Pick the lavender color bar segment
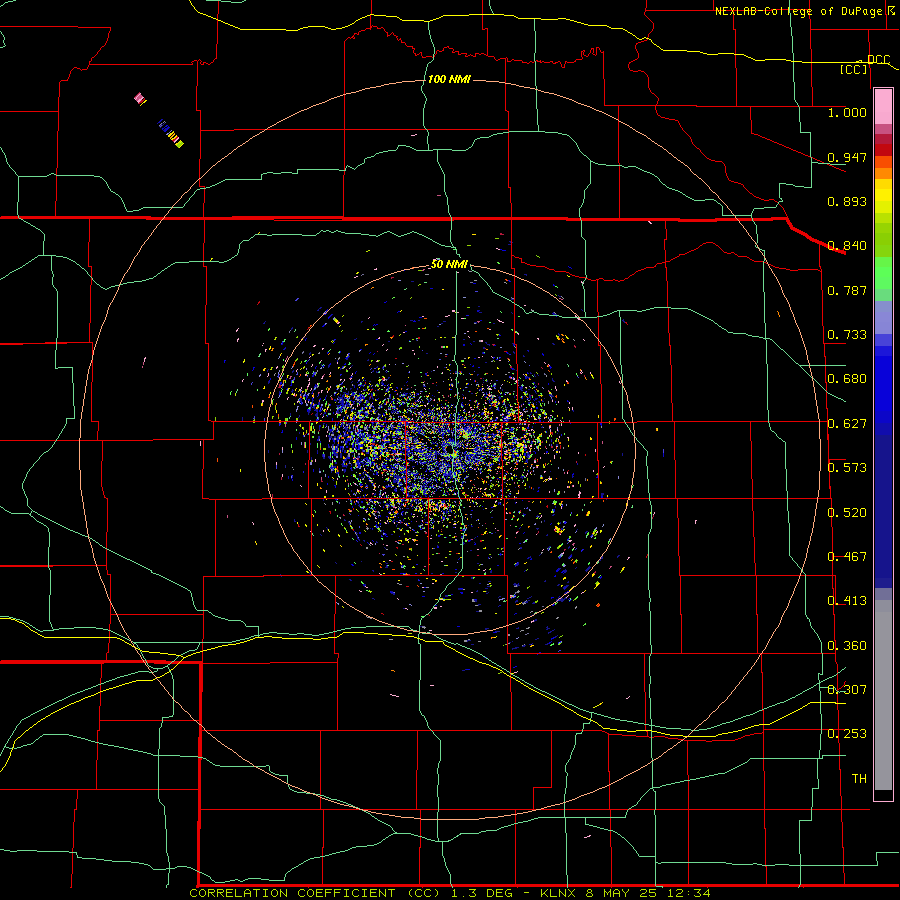The width and height of the screenshot is (900, 900). (883, 317)
